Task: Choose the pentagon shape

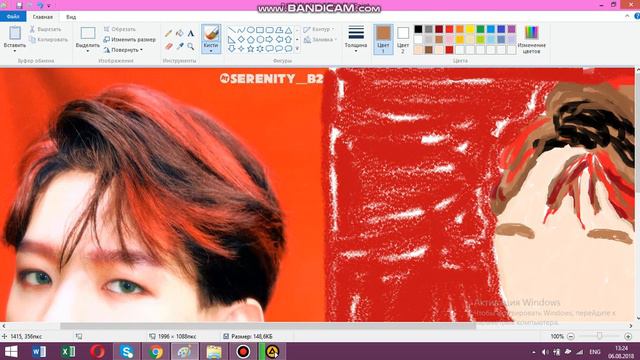Action: tap(251, 40)
